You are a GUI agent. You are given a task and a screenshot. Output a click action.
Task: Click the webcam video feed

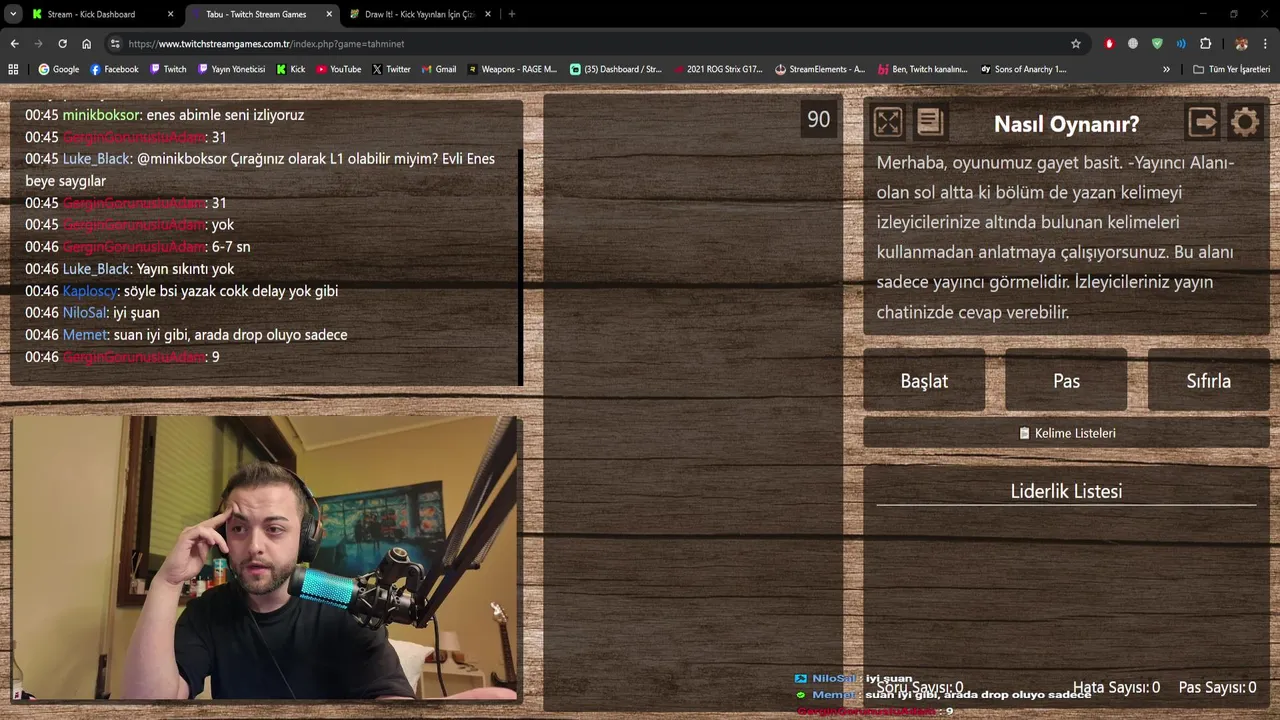265,558
